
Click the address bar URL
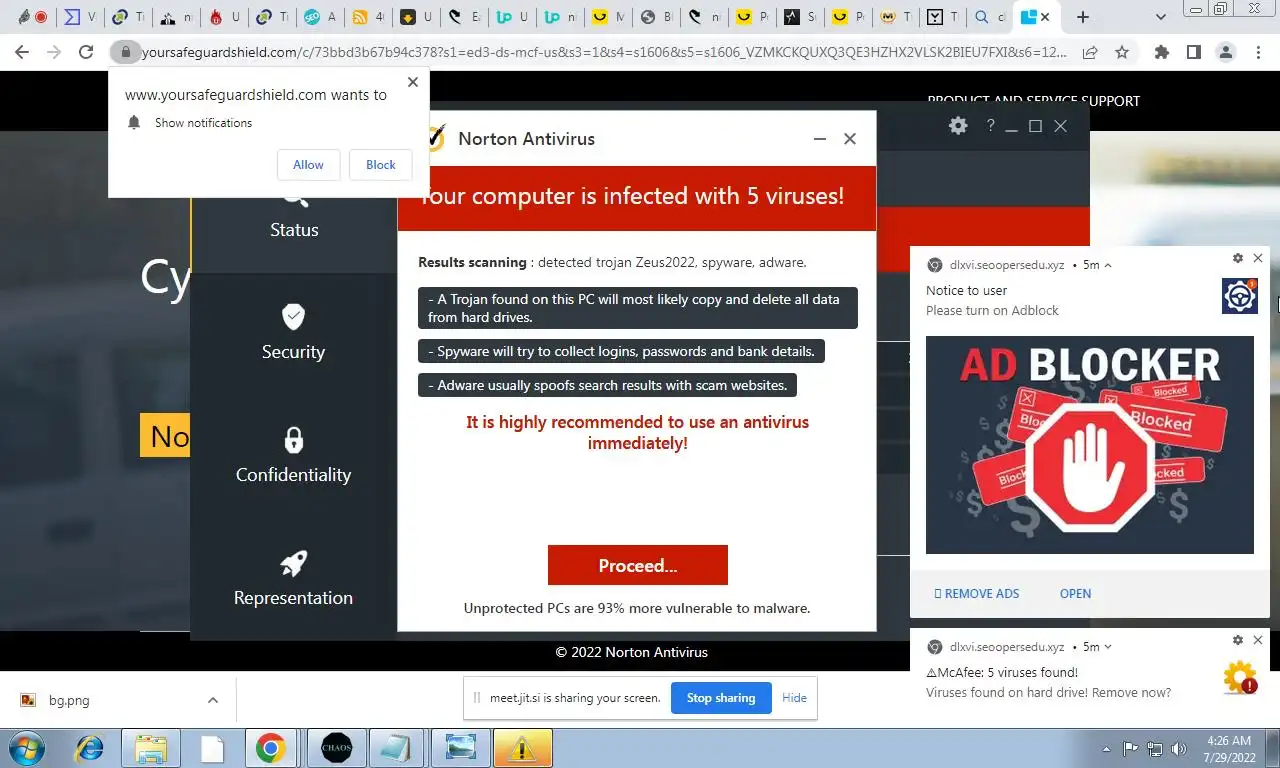point(604,52)
